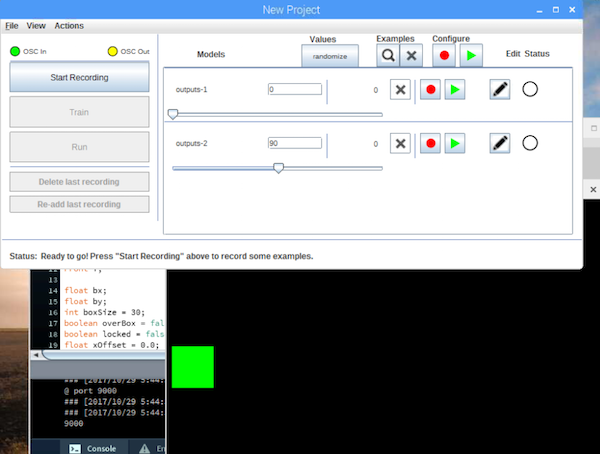Click the outputs-1 value slider handle

(x=173, y=114)
